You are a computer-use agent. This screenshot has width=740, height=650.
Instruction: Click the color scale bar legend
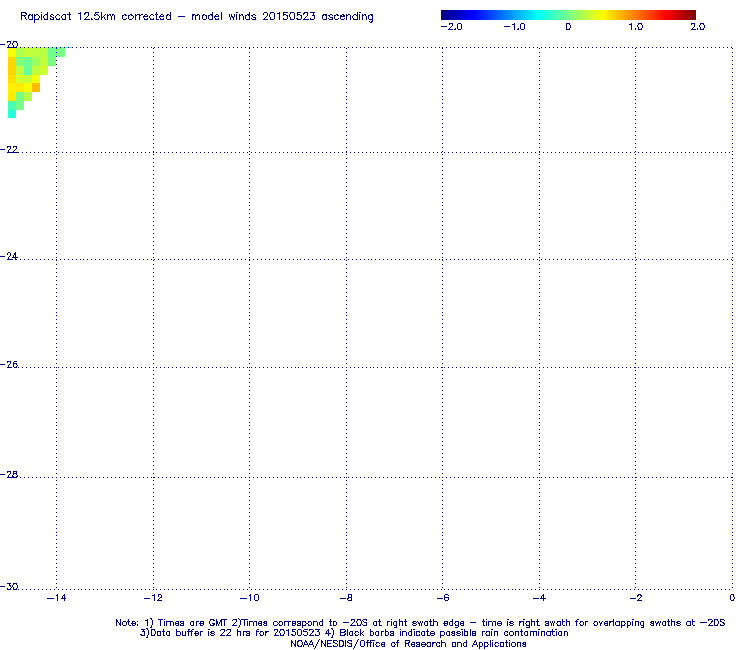click(x=568, y=15)
